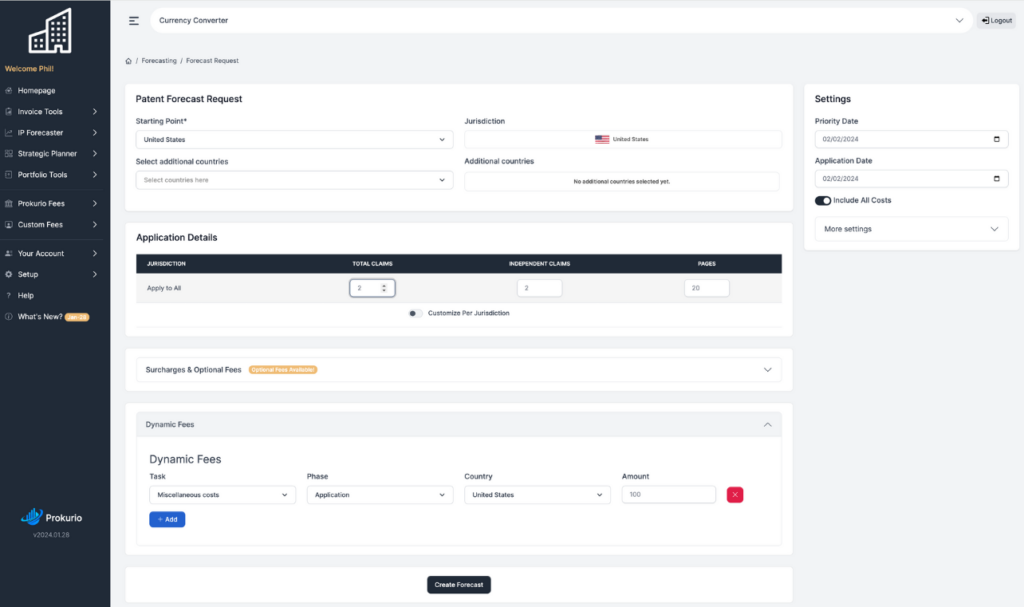Open Strategic Planner menu item

47,154
